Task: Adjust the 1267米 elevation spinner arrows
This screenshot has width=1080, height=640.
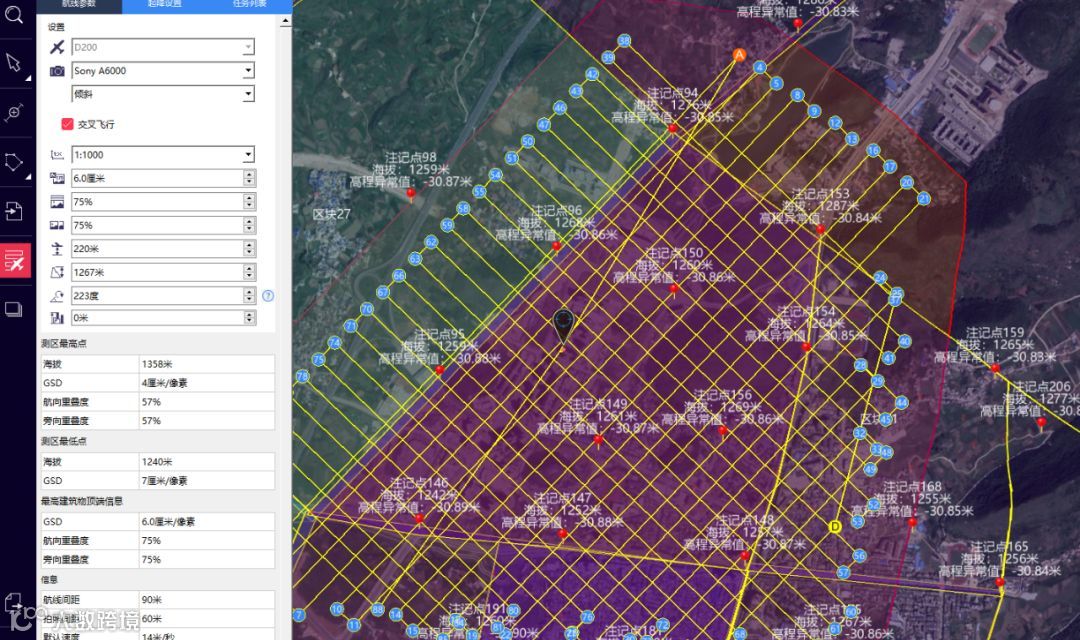Action: point(249,272)
